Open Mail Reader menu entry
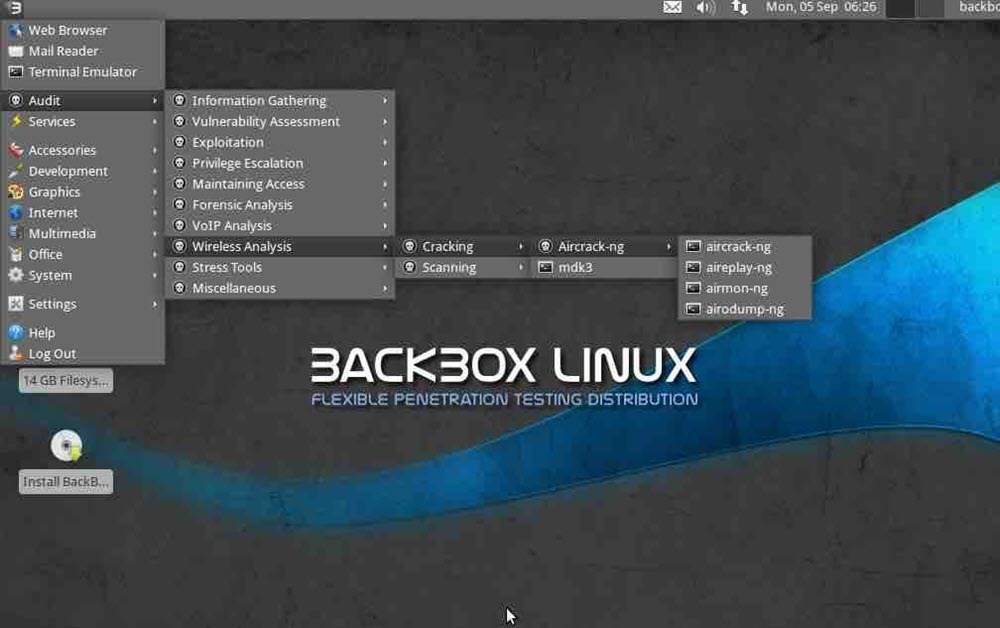The image size is (1000, 628). click(83, 51)
